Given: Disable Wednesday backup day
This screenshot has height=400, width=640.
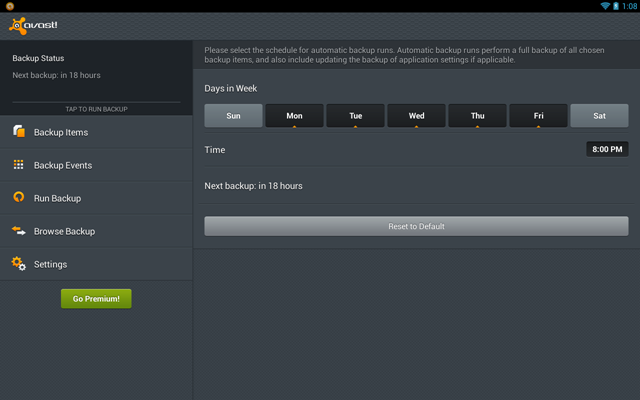Looking at the screenshot, I should [x=416, y=116].
